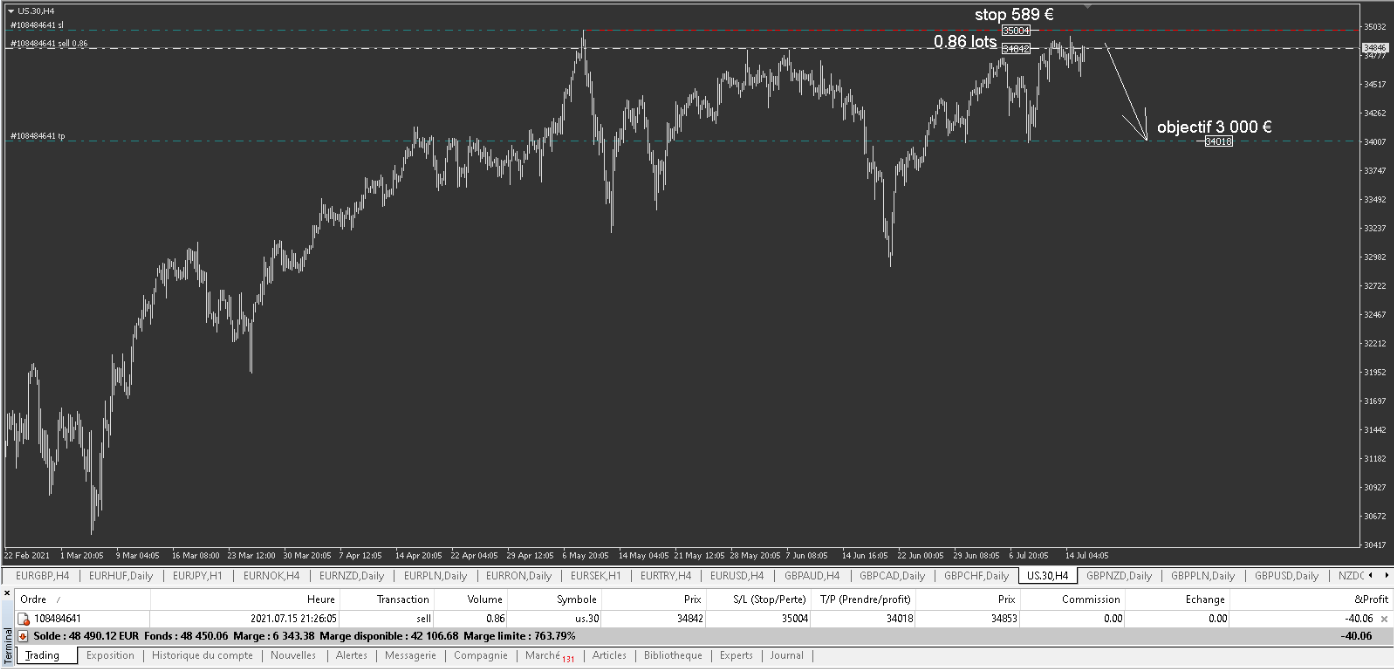Click the chart shift triangle marker on the chart's top edge
The height and width of the screenshot is (669, 1394).
coord(1087,7)
